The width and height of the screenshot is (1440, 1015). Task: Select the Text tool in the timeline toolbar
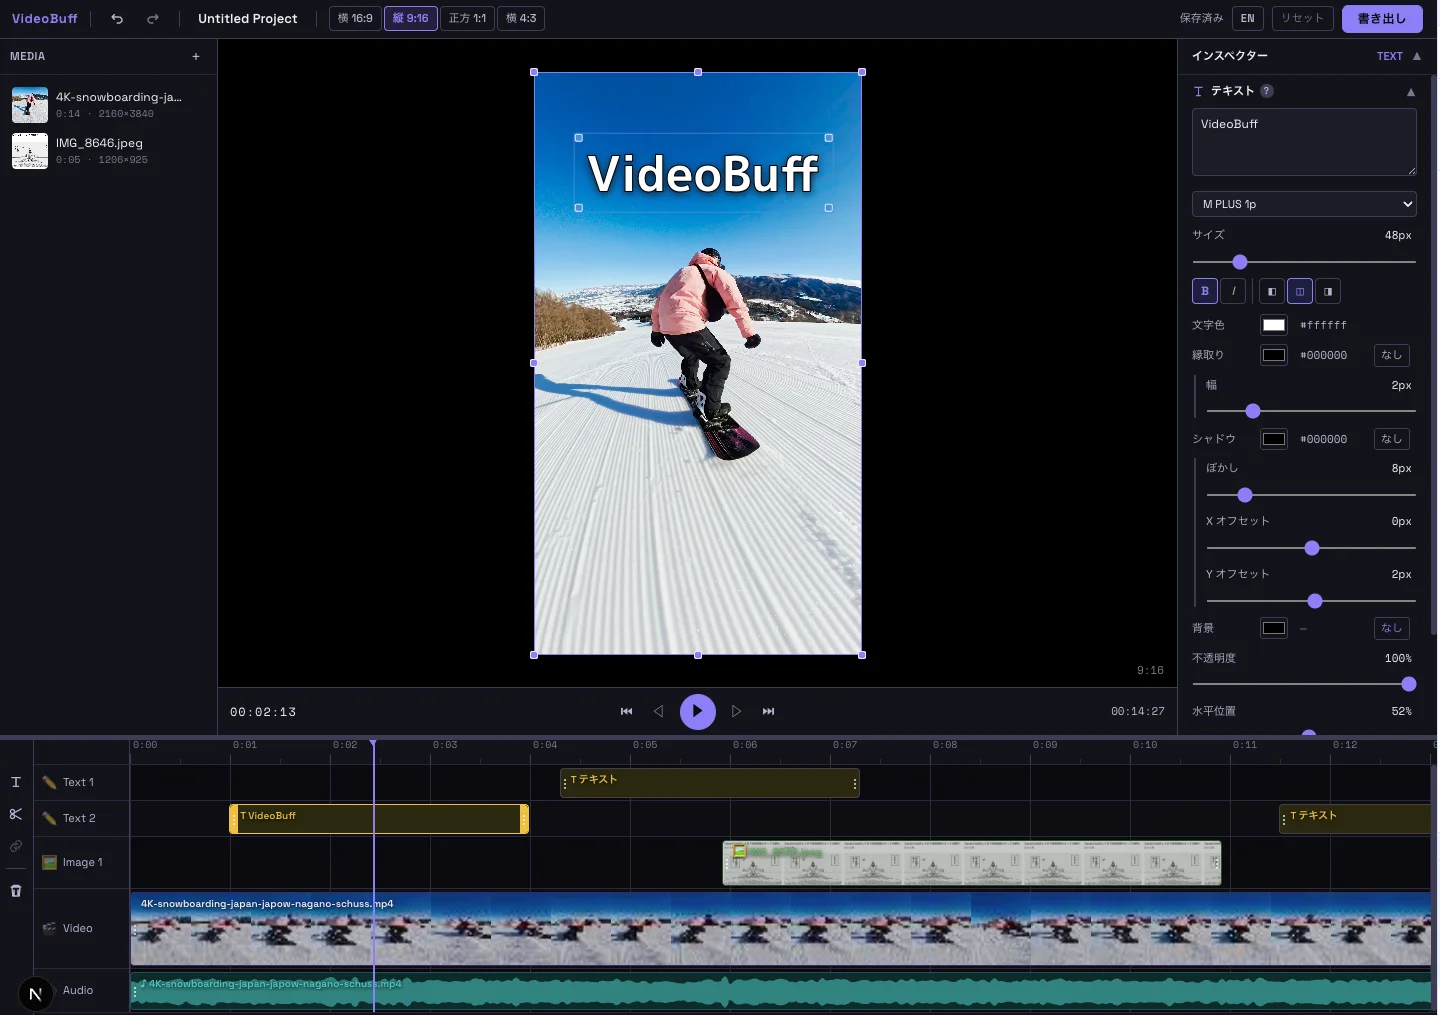pyautogui.click(x=15, y=782)
